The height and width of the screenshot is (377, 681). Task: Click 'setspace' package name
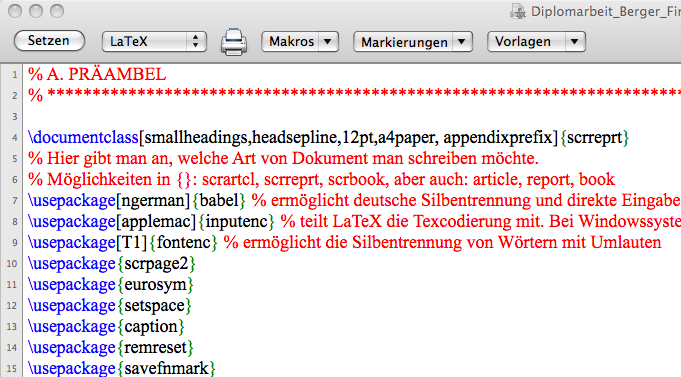click(155, 305)
